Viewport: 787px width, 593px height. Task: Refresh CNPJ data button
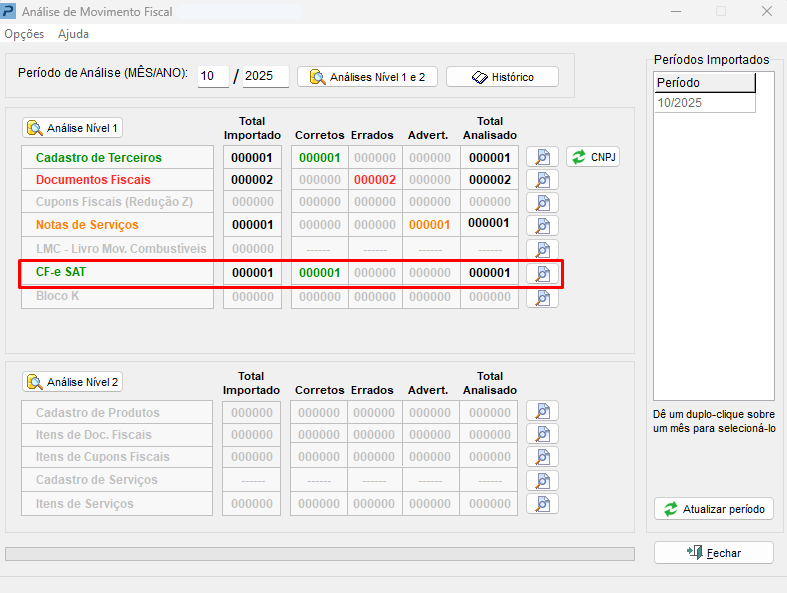click(x=593, y=157)
